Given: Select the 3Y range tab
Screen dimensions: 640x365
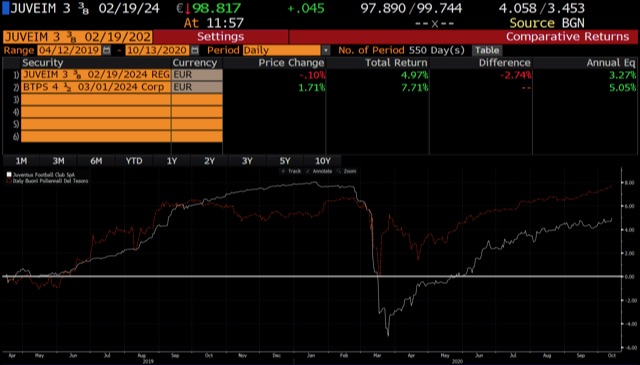Looking at the screenshot, I should click(x=247, y=161).
